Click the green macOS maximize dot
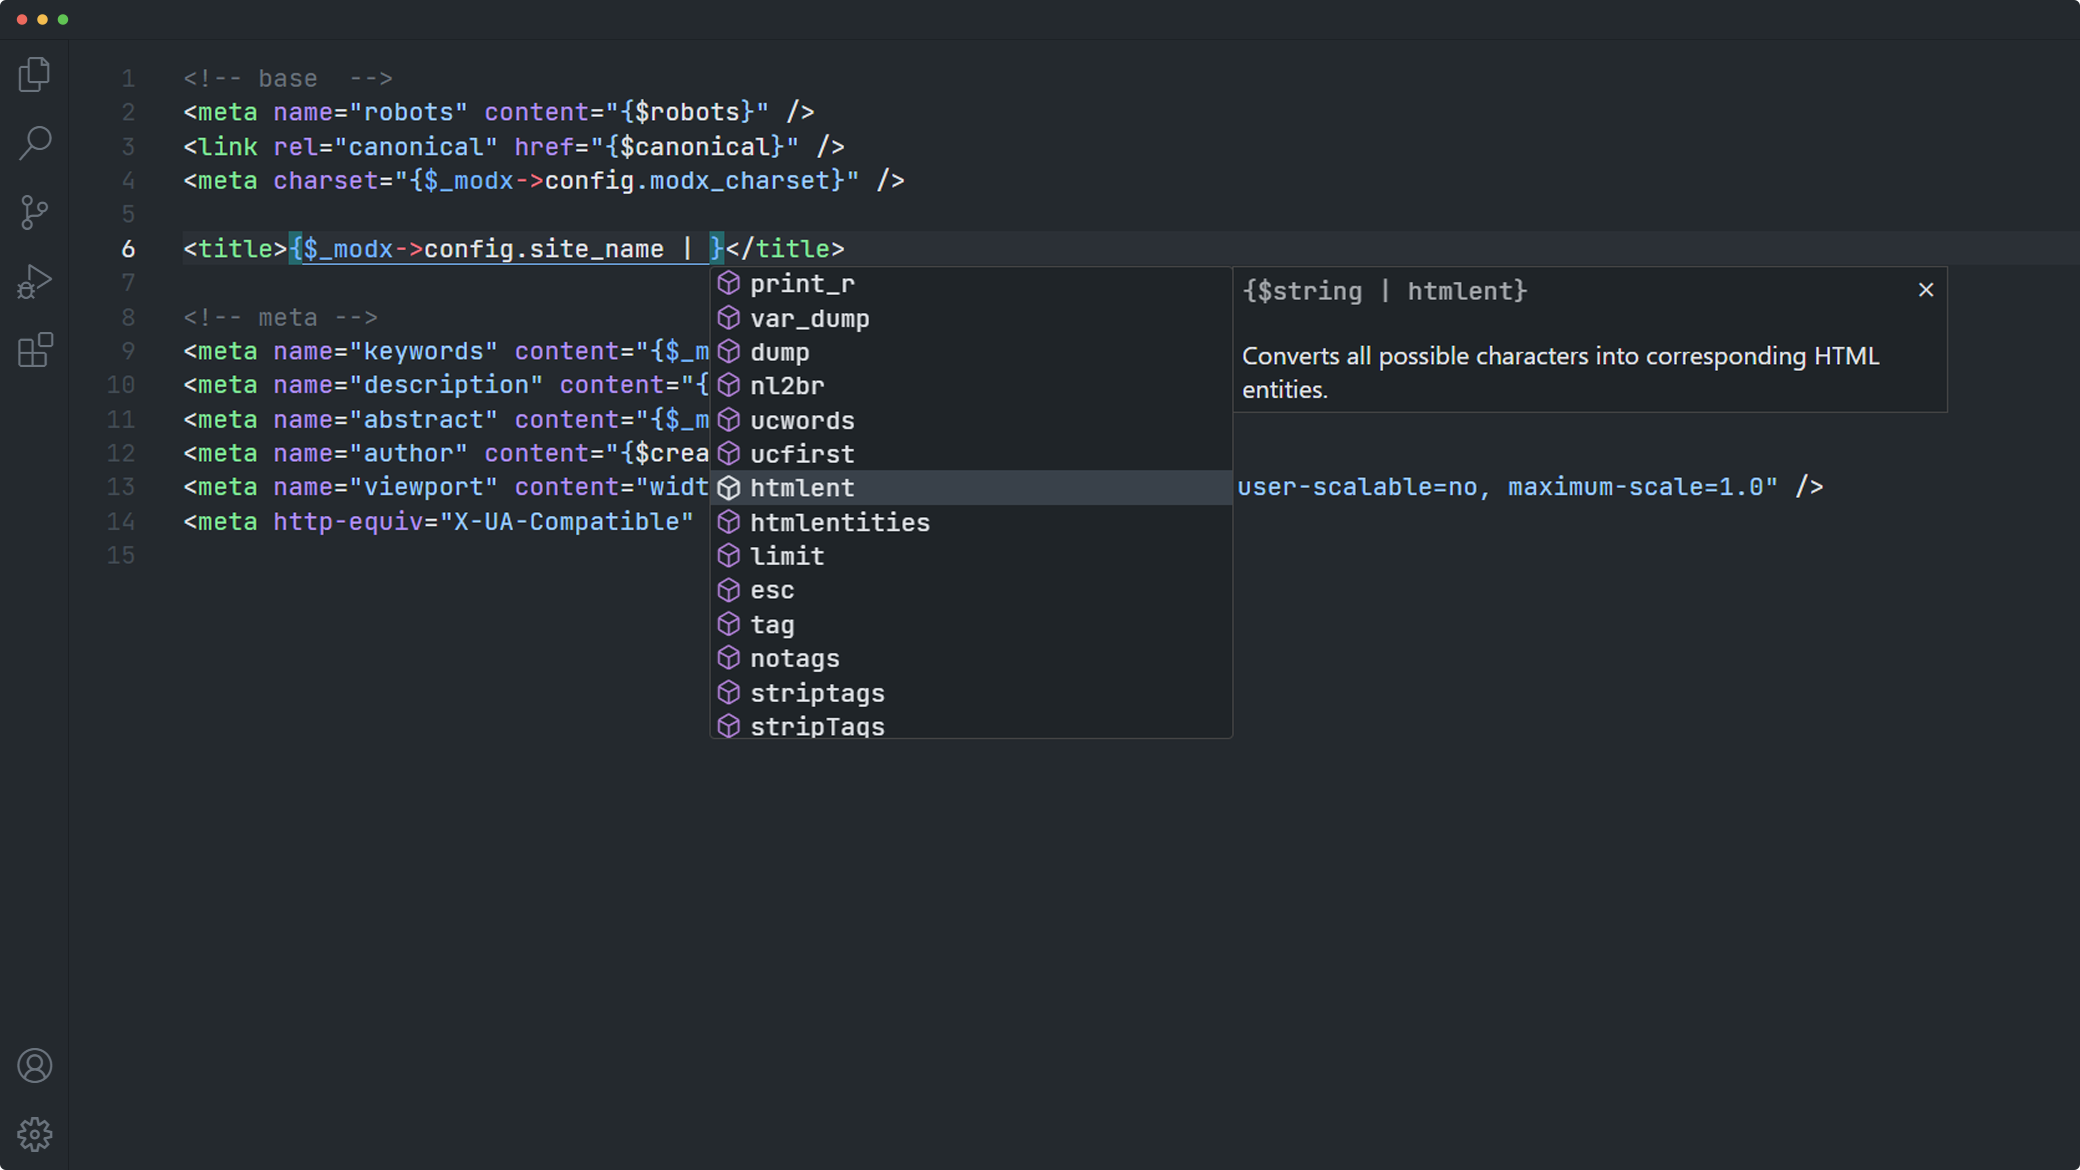 click(63, 20)
